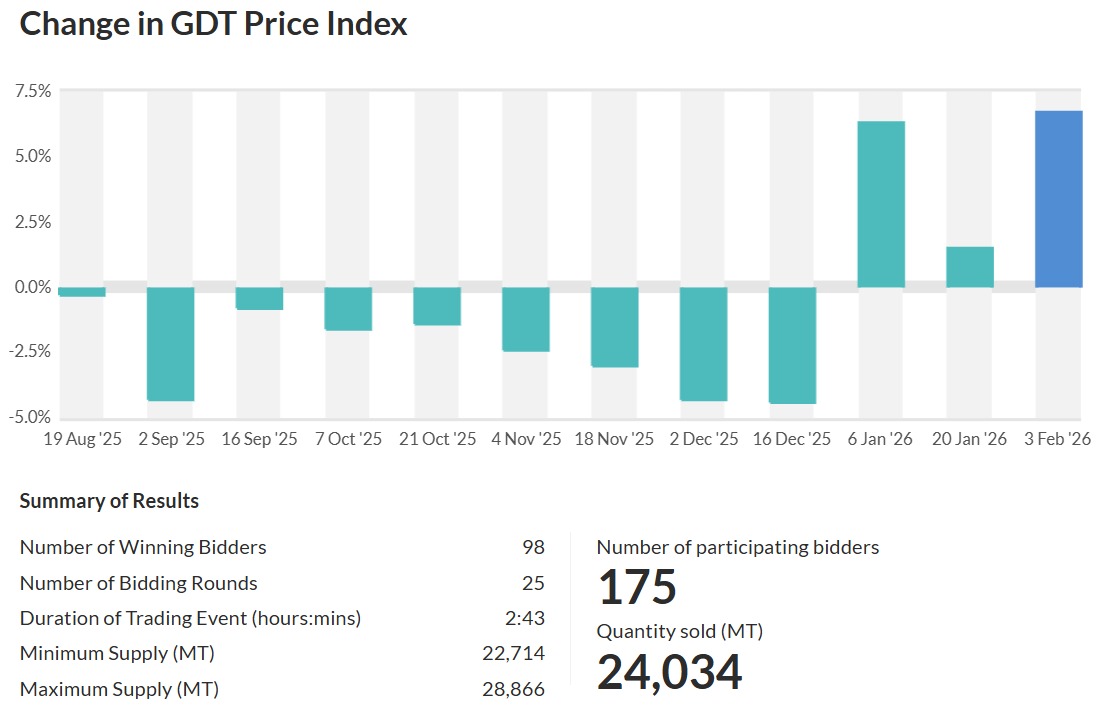Click the 16 Dec '25 negative bar
Image resolution: width=1103 pixels, height=727 pixels.
[x=792, y=345]
